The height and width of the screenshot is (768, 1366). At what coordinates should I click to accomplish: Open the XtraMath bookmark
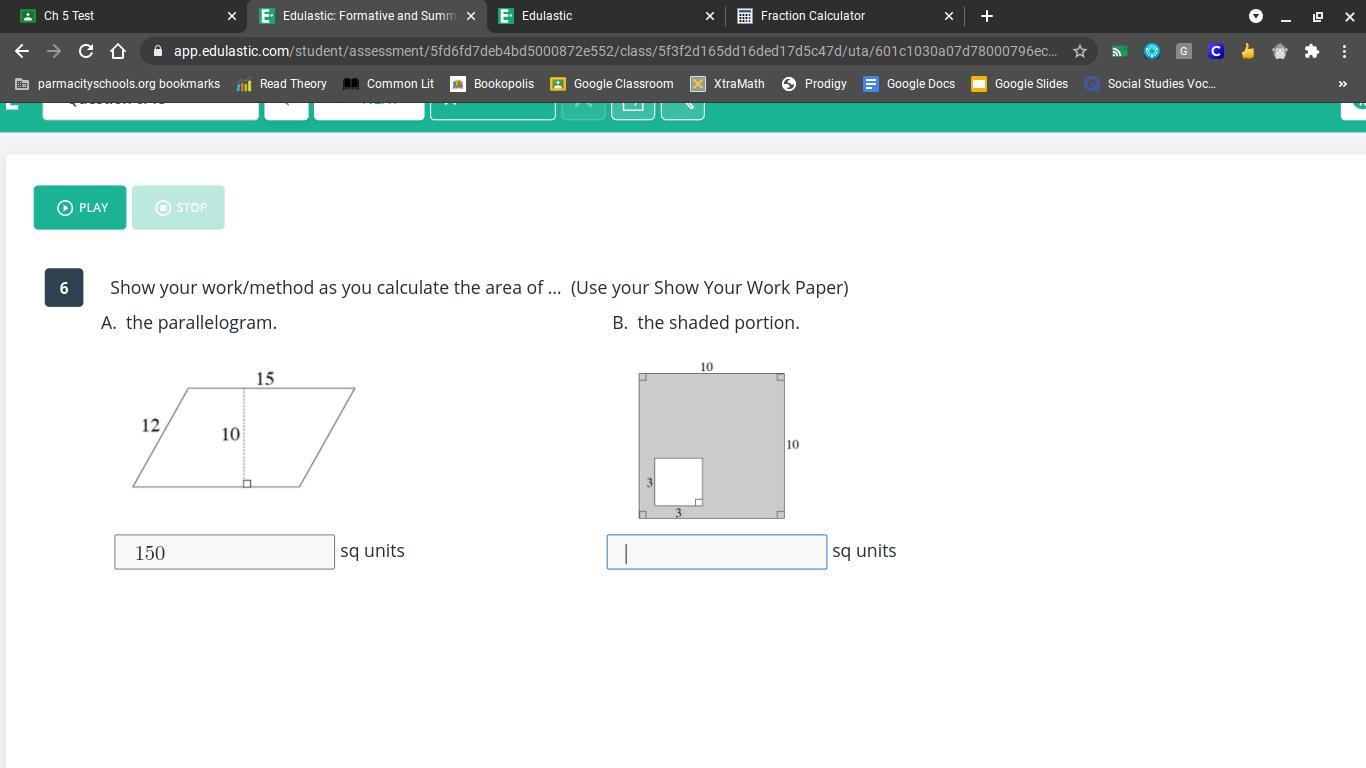[x=728, y=84]
